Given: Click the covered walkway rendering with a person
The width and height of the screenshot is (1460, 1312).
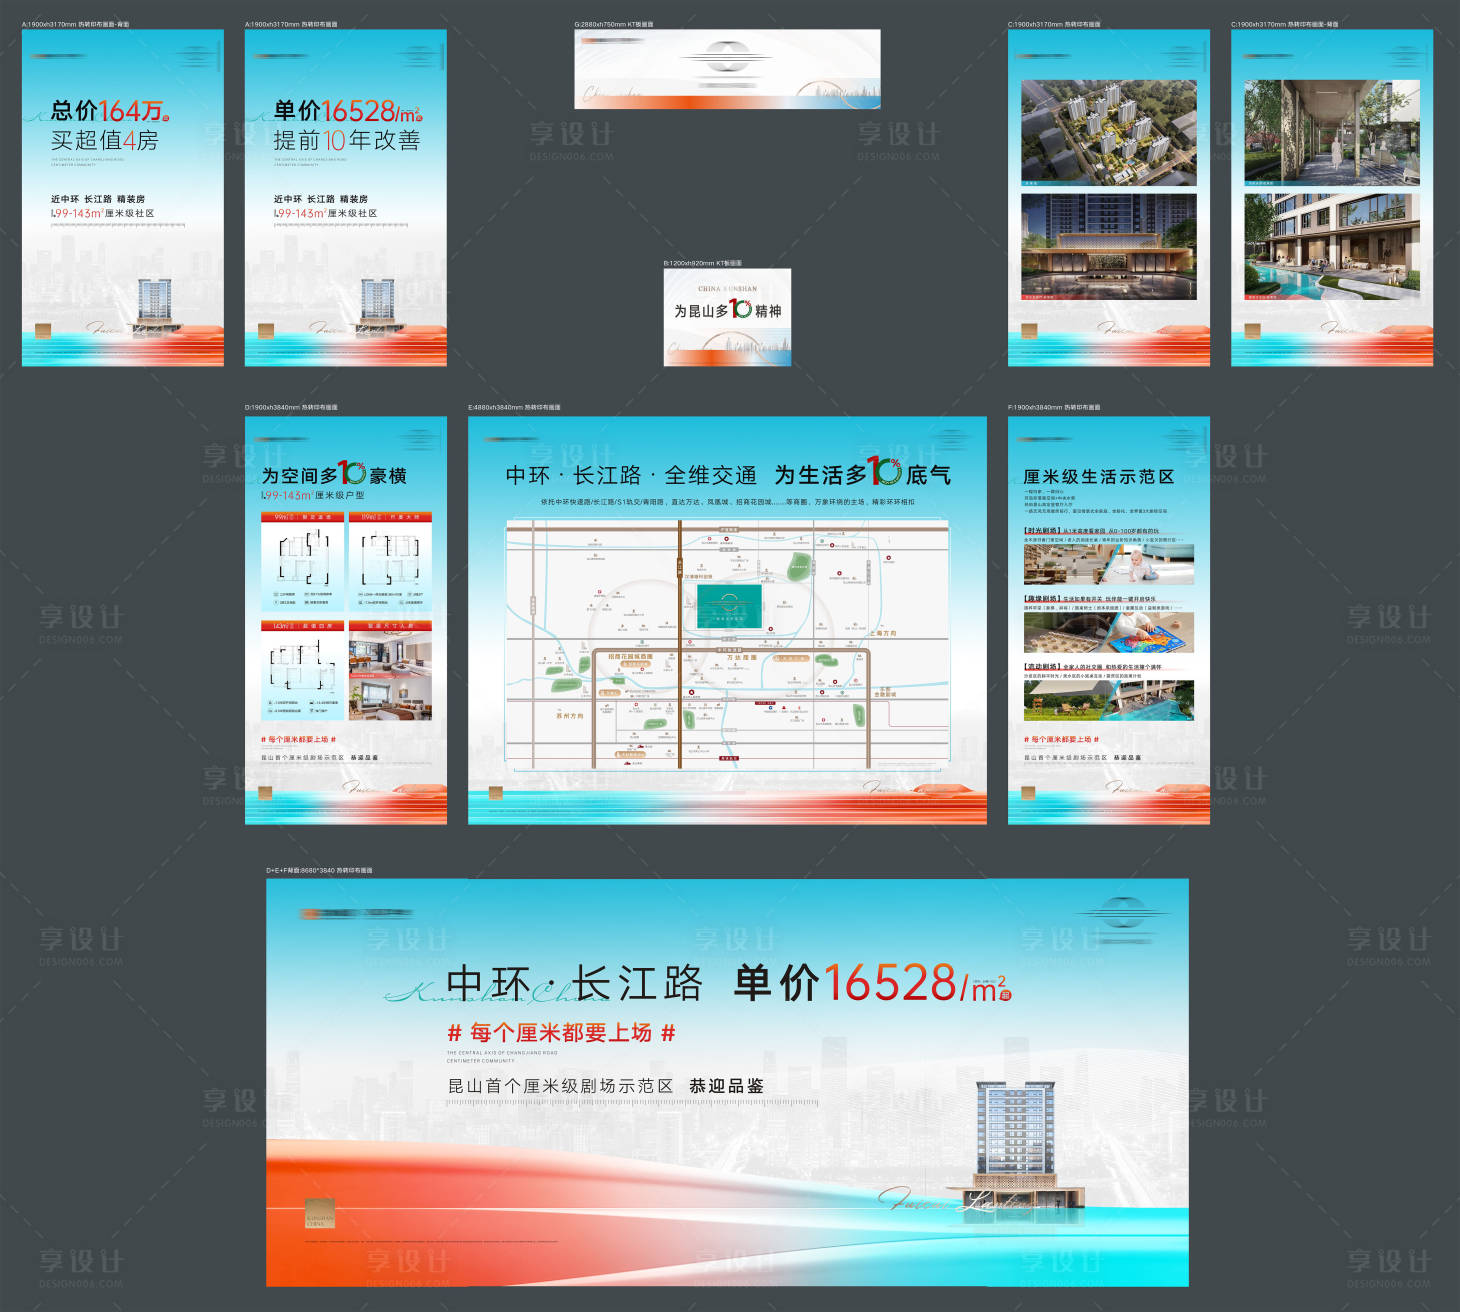Looking at the screenshot, I should (1331, 133).
